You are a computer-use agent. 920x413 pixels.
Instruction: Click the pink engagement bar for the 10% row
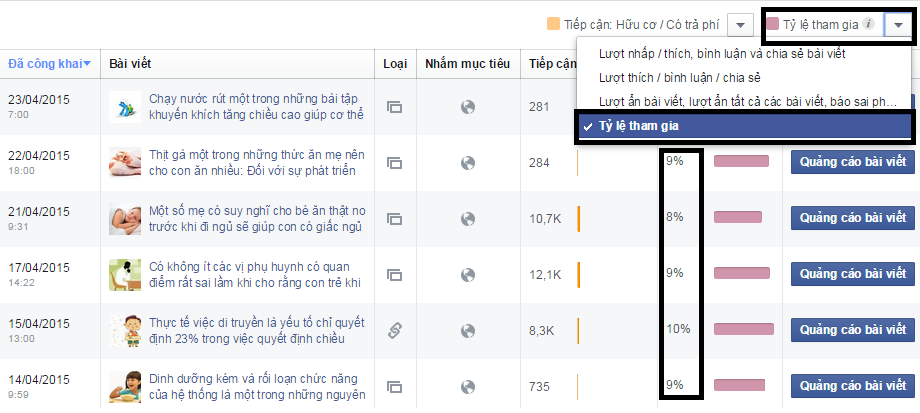coord(744,329)
